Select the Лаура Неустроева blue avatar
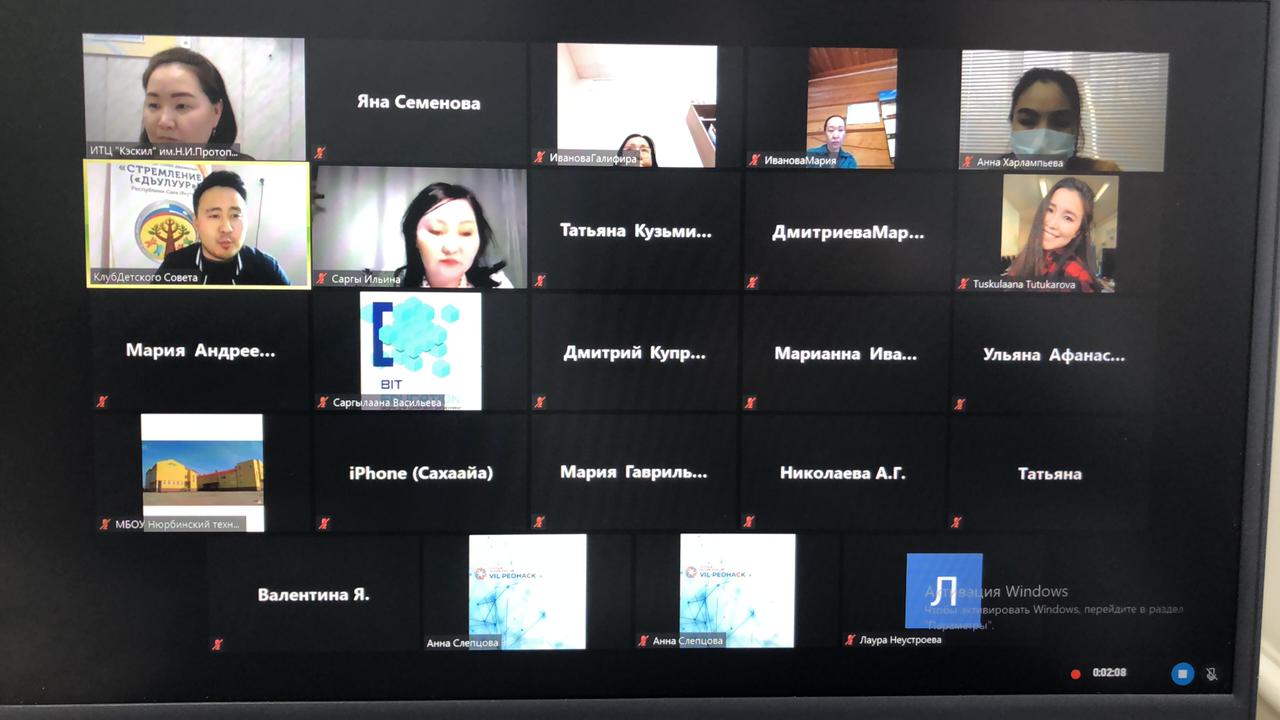Screen dimensions: 1280x720 coord(943,590)
